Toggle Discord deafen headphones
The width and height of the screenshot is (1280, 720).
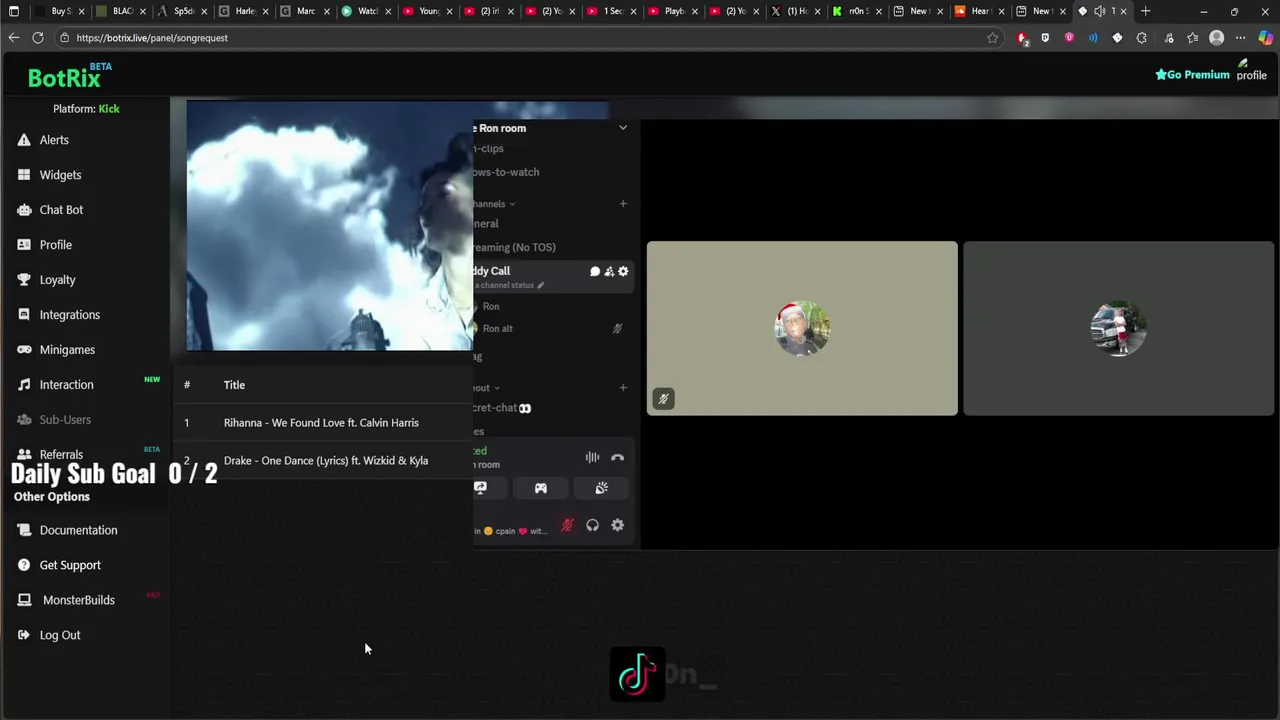(592, 526)
